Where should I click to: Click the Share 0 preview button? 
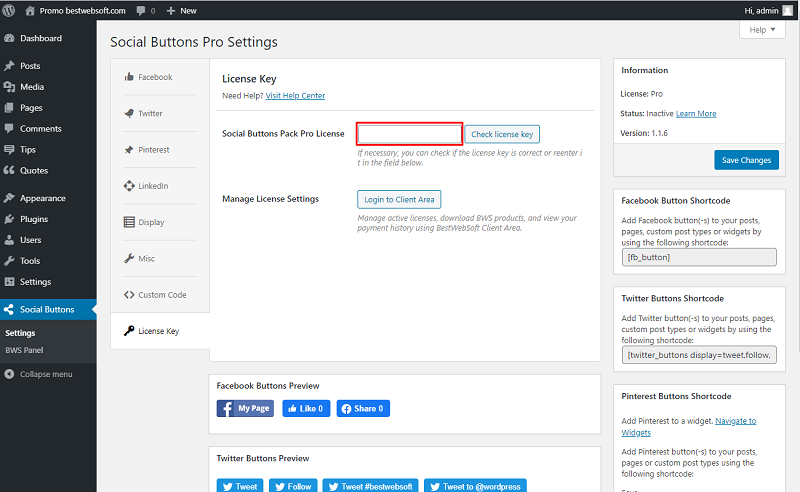pyautogui.click(x=363, y=408)
